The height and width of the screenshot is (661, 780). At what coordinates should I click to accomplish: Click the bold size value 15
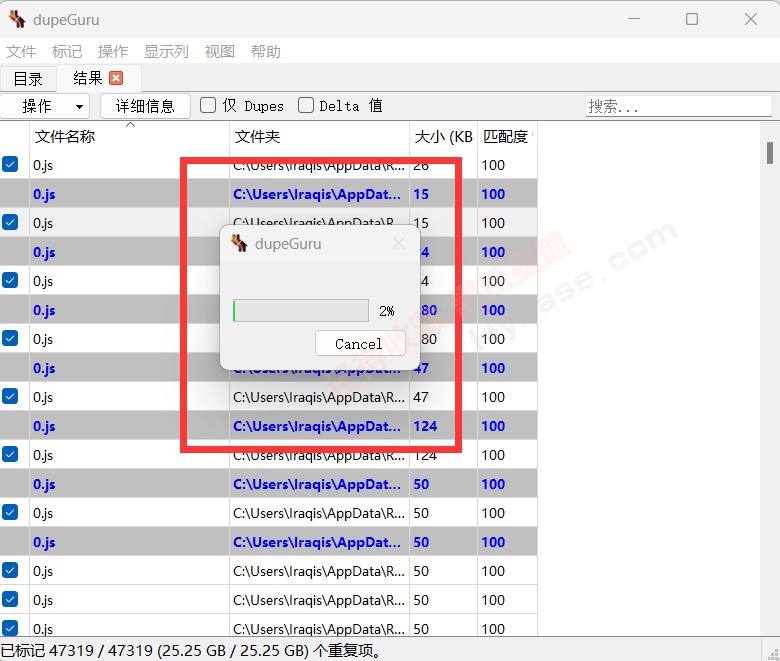point(421,194)
